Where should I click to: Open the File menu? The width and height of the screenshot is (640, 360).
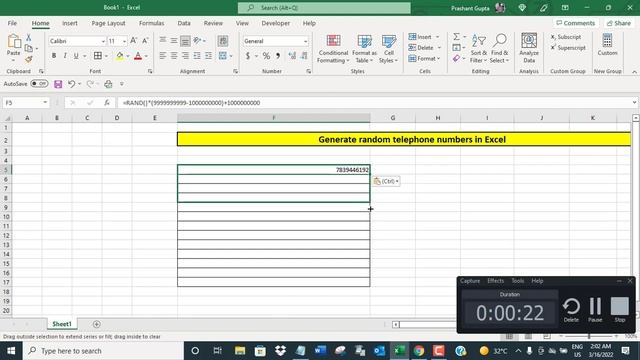click(x=12, y=23)
